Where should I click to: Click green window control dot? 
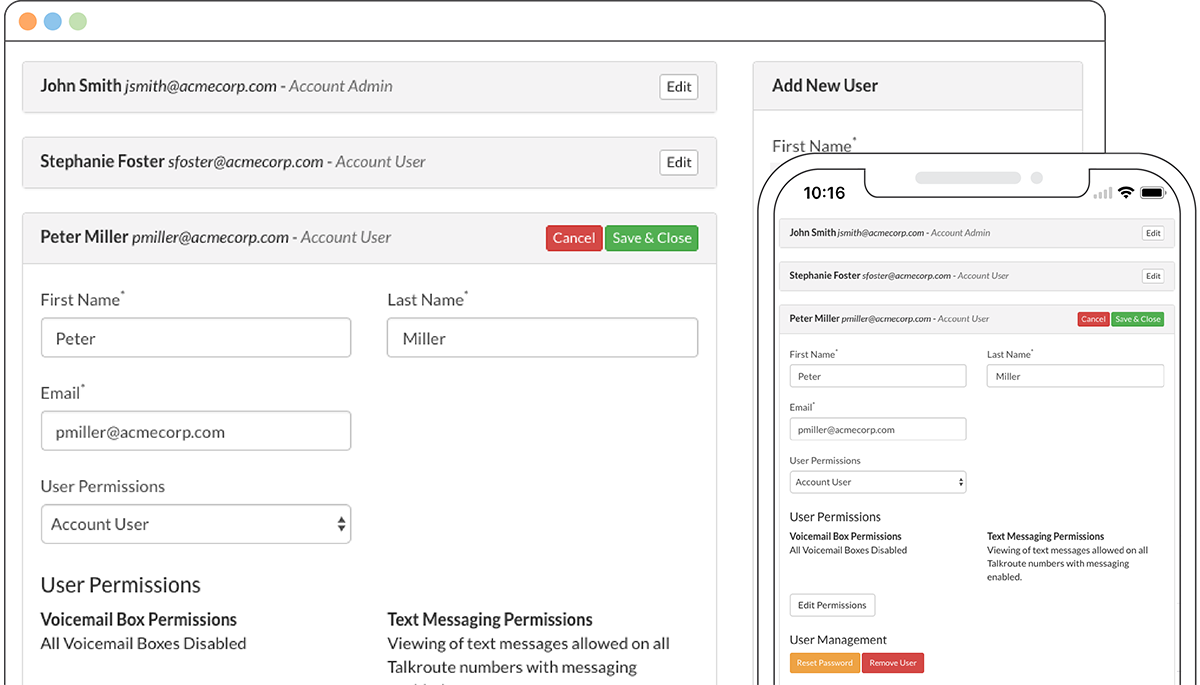(78, 21)
